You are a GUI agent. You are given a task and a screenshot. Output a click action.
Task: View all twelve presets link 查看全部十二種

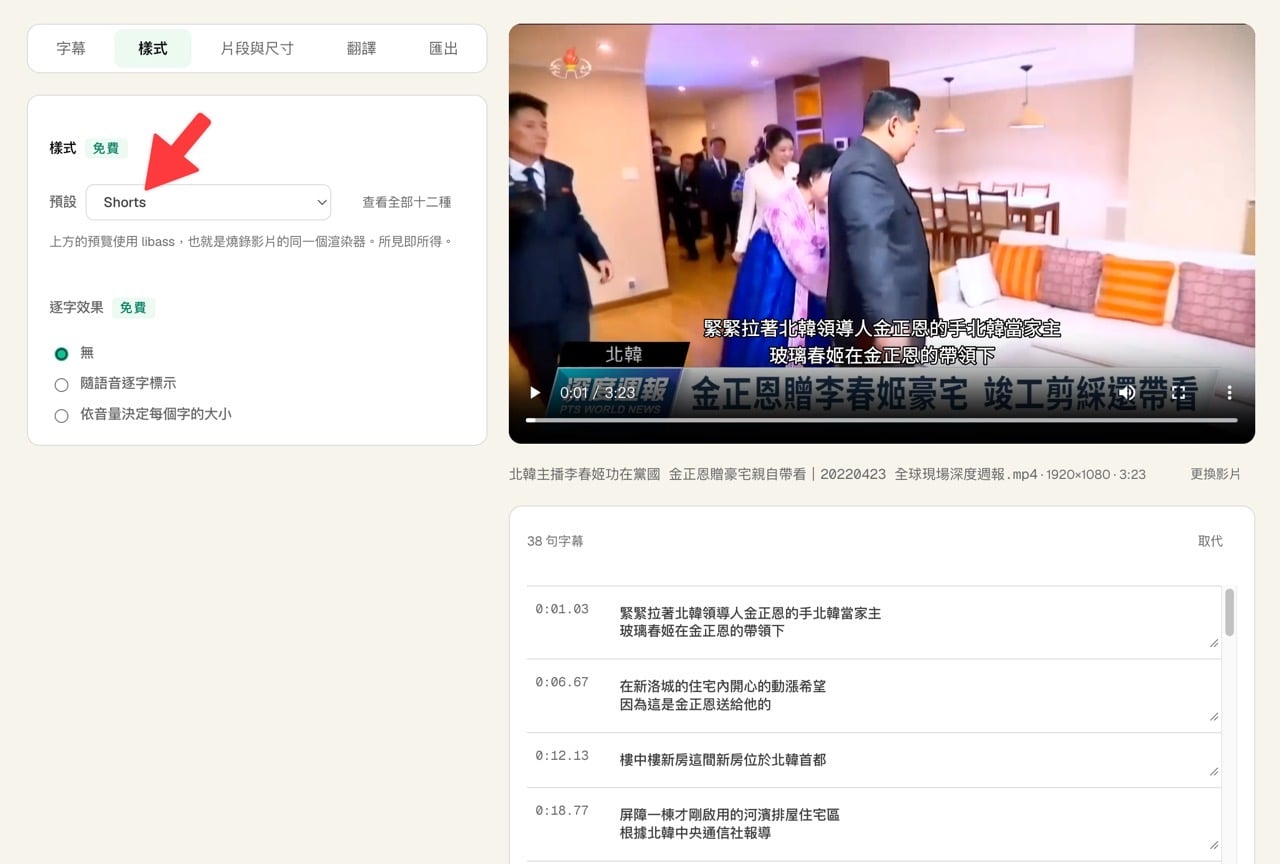[x=406, y=202]
